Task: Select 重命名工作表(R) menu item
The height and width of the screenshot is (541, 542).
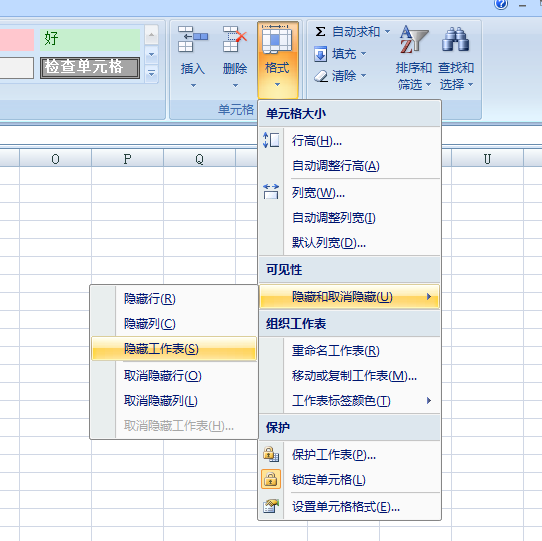Action: (x=349, y=351)
